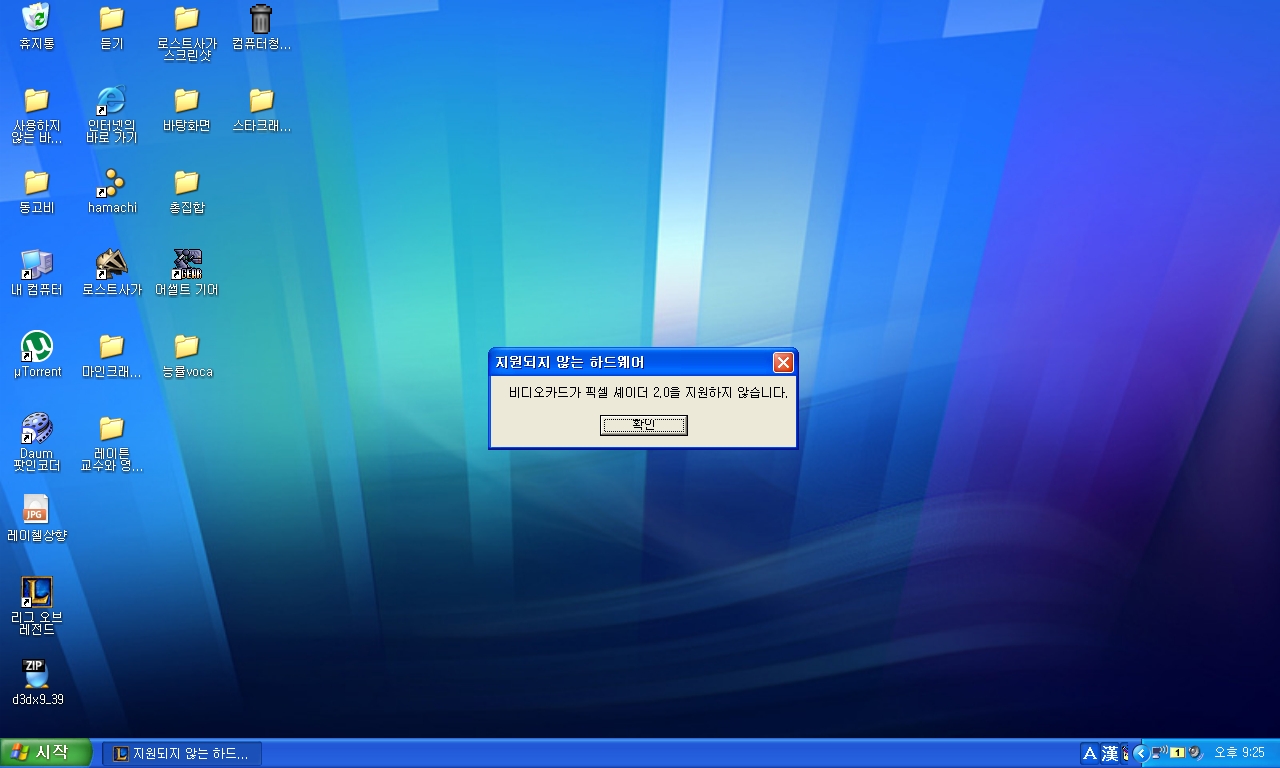Select the 휴지통 recycle bin icon

[37, 28]
